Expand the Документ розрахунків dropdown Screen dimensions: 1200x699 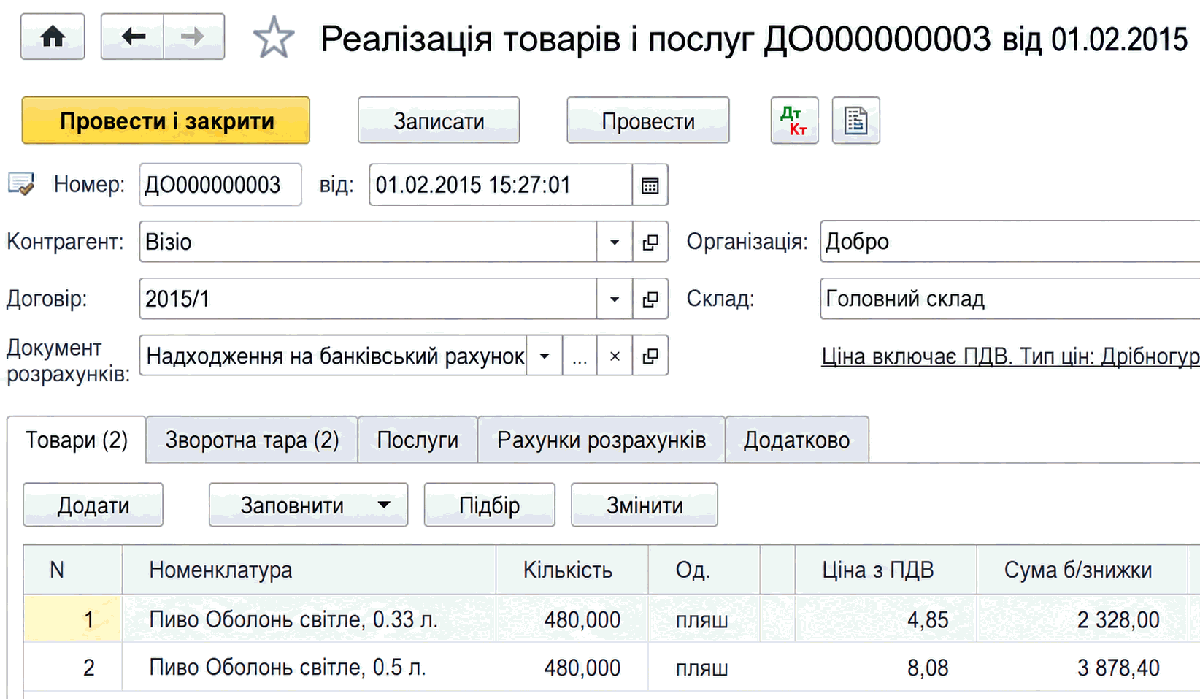[x=544, y=356]
